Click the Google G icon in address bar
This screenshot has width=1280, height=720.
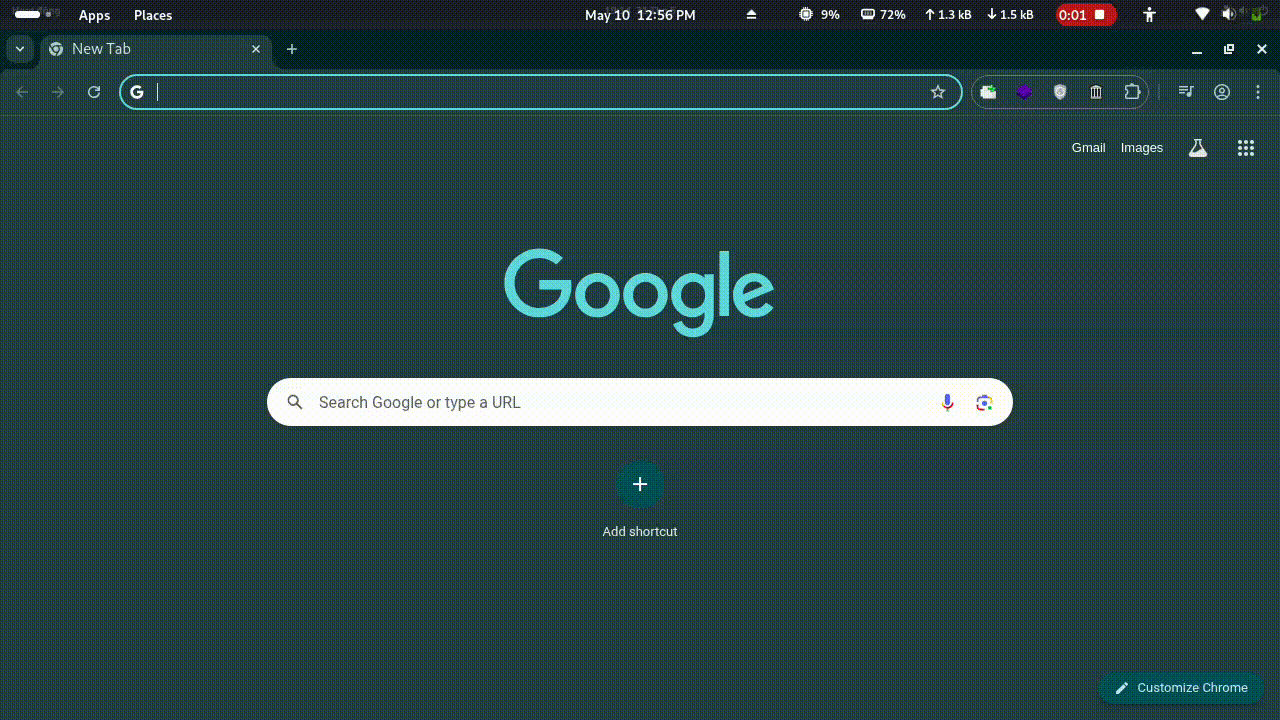click(x=137, y=92)
